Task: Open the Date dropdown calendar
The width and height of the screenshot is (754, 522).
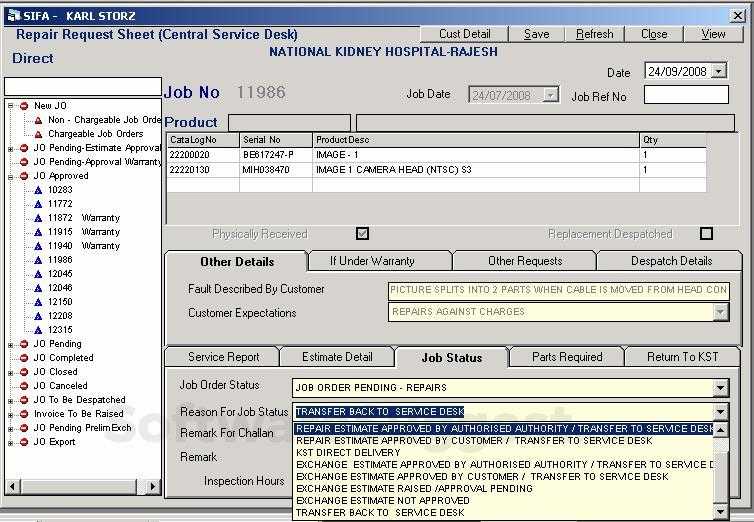Action: [718, 71]
